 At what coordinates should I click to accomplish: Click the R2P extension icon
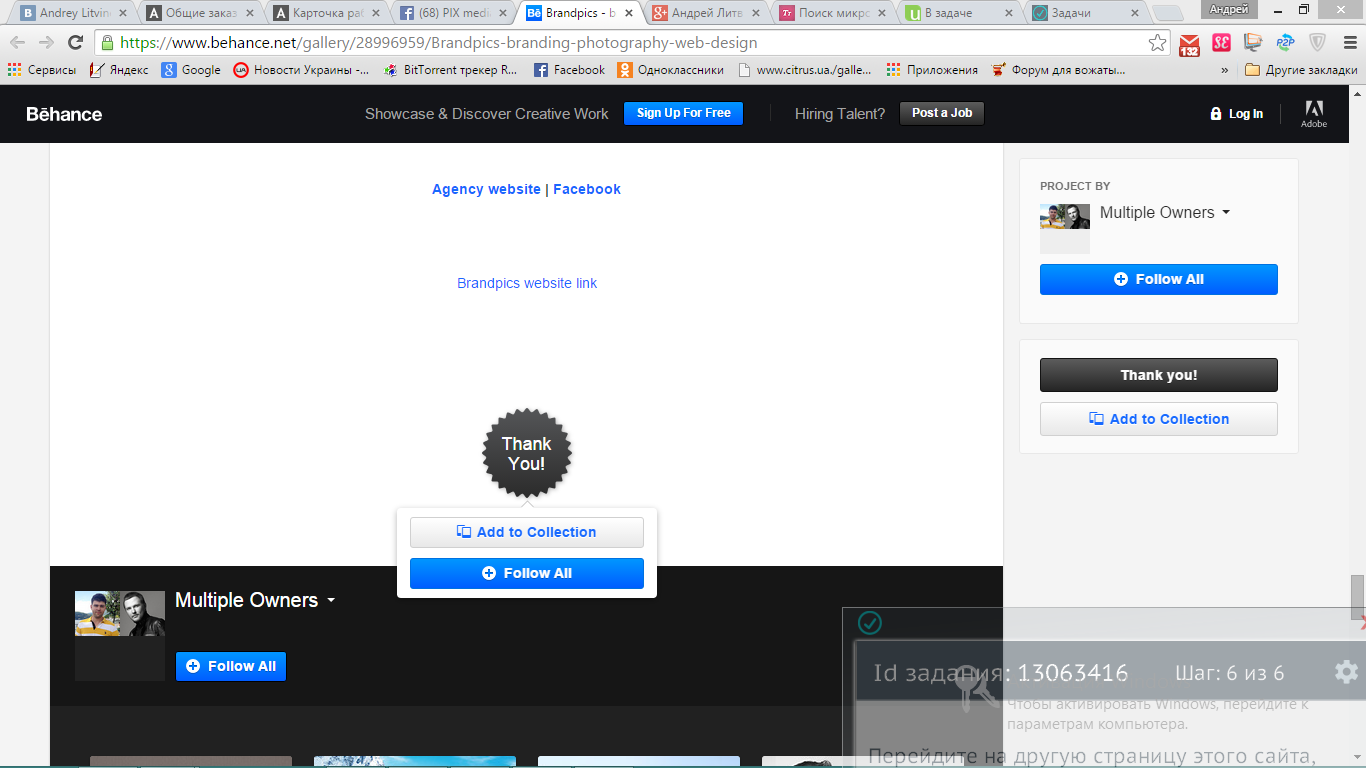[1285, 43]
